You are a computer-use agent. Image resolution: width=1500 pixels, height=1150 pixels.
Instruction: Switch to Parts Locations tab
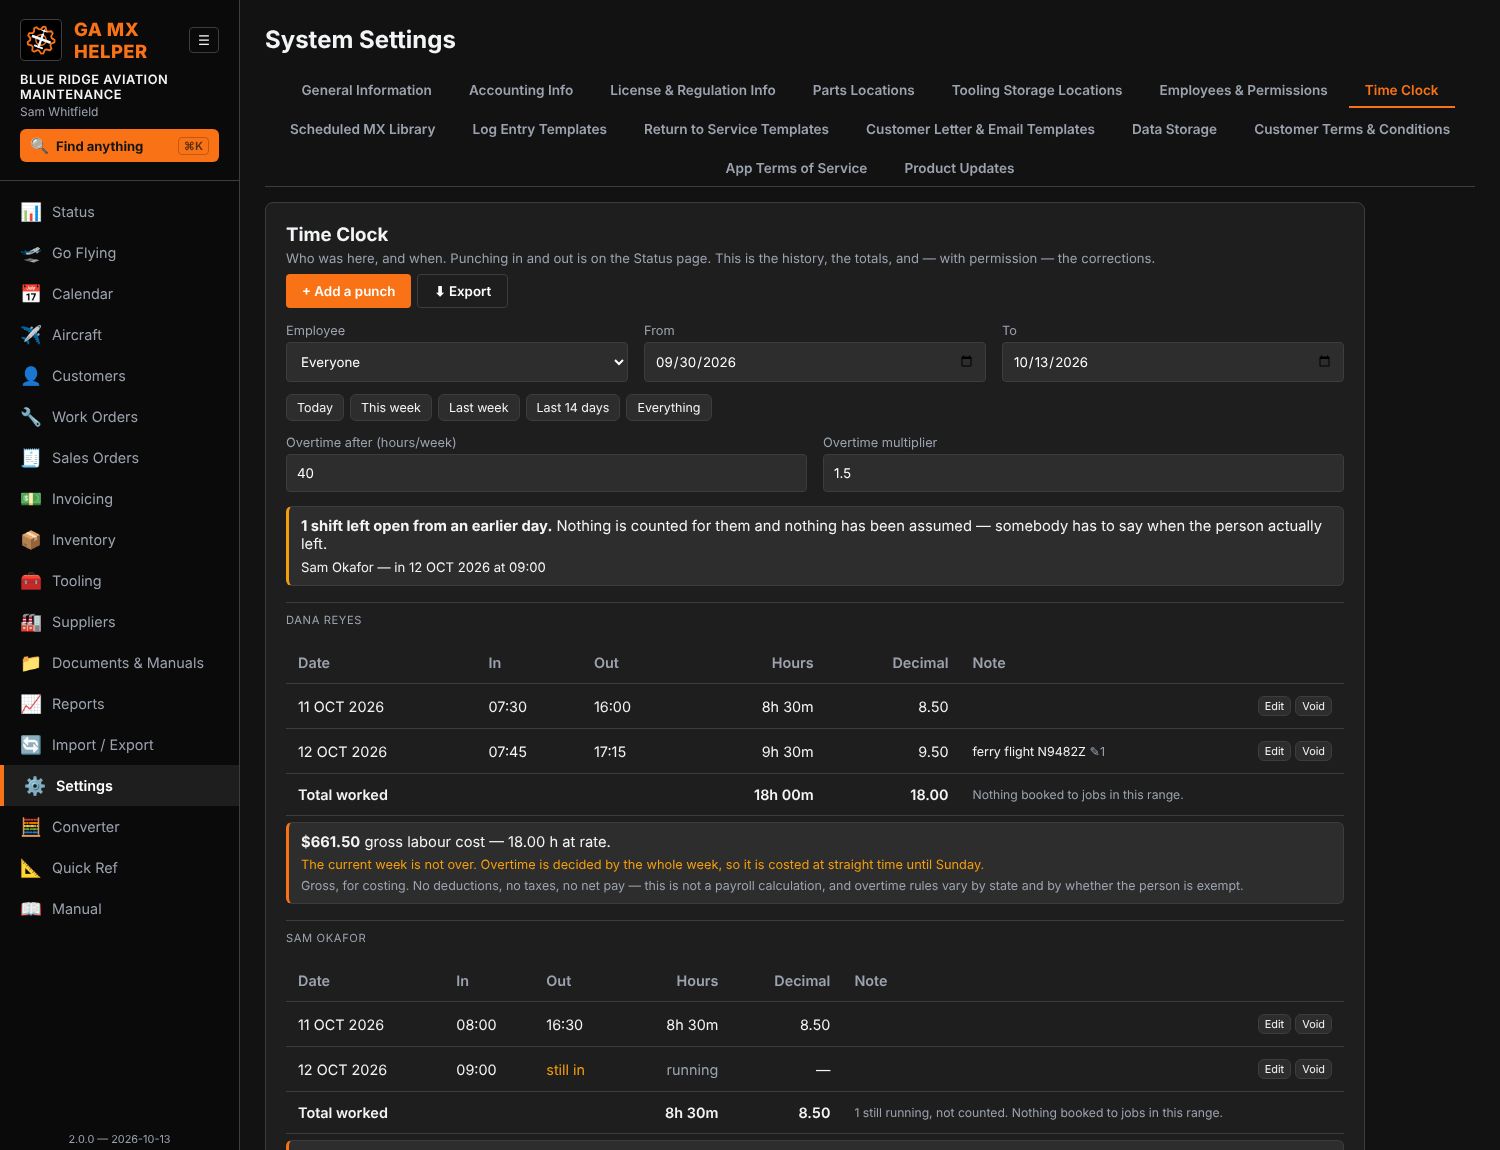pos(863,90)
